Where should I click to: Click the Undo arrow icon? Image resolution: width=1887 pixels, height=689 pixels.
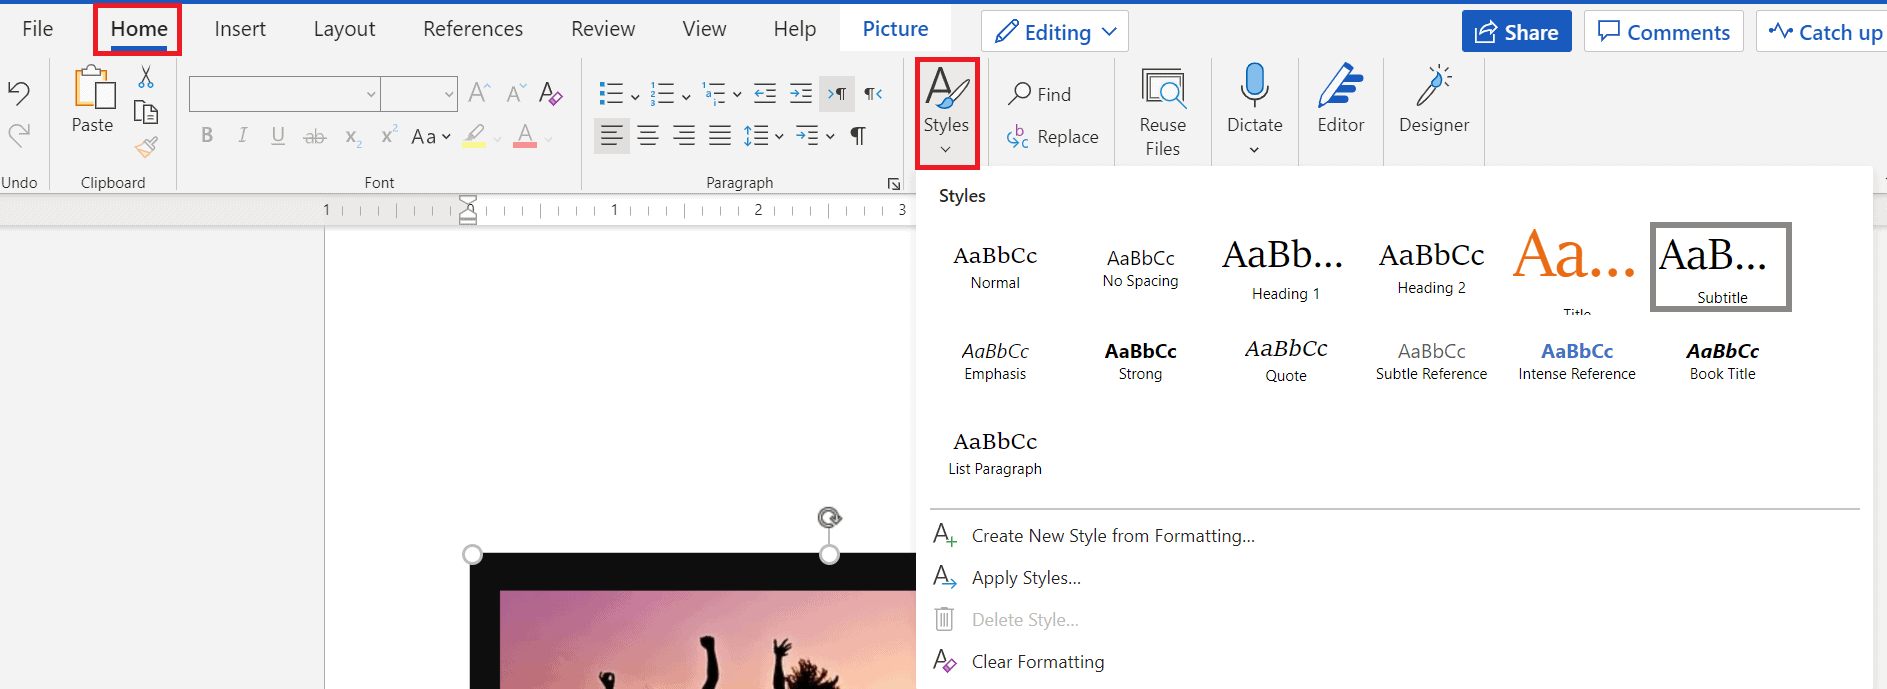click(19, 94)
